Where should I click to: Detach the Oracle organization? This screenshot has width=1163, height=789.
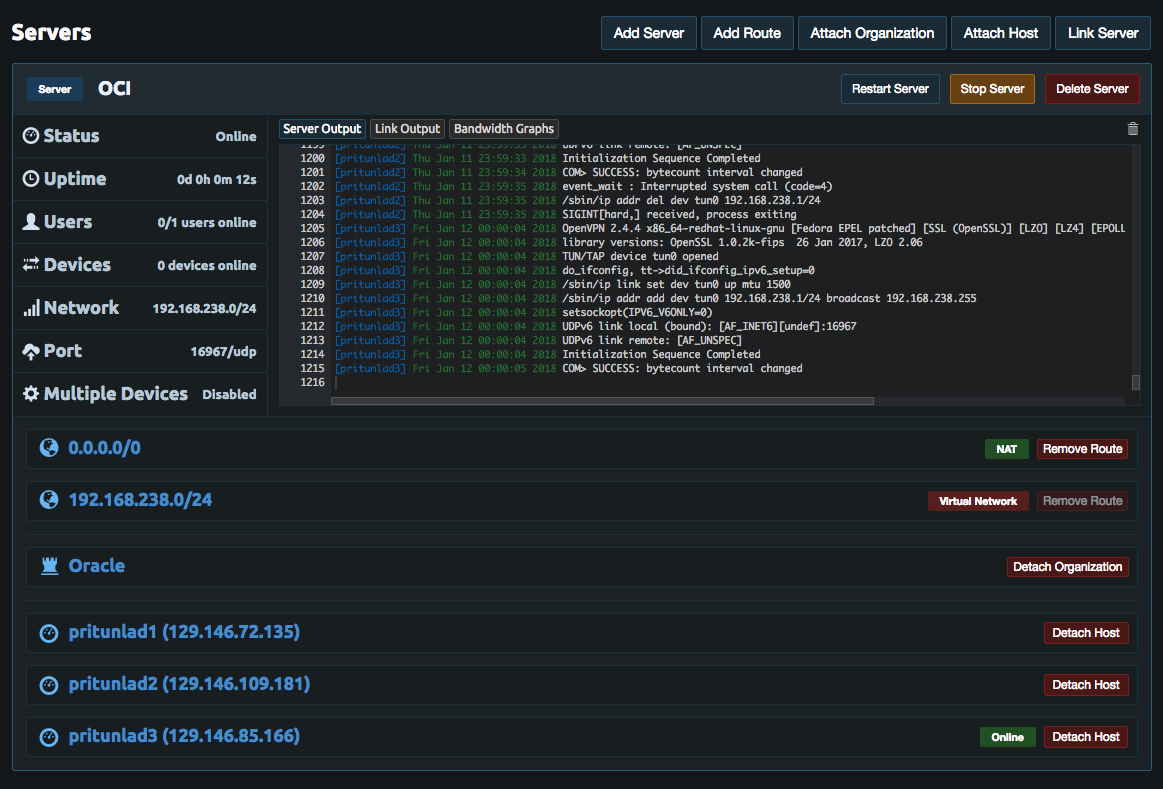[x=1067, y=567]
